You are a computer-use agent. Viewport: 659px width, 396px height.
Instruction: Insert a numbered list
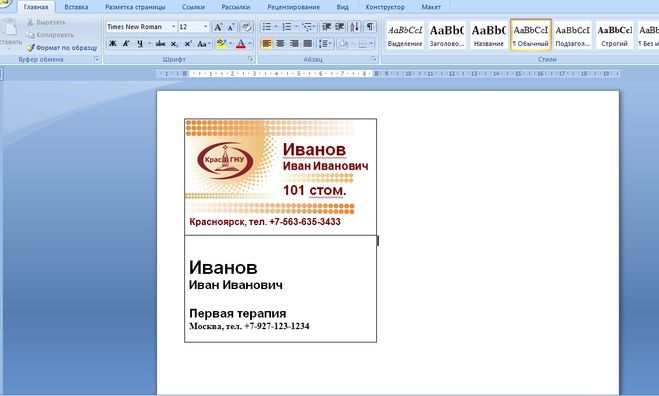[x=287, y=27]
